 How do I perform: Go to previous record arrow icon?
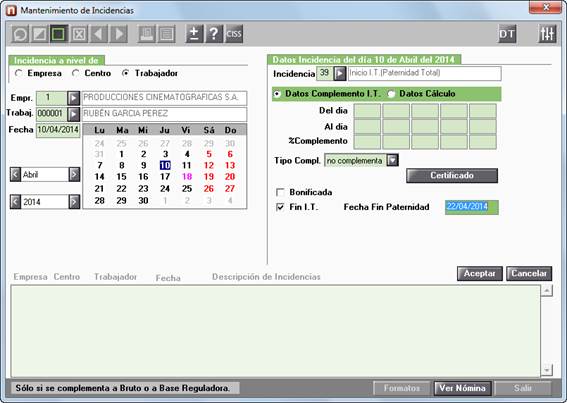point(99,34)
